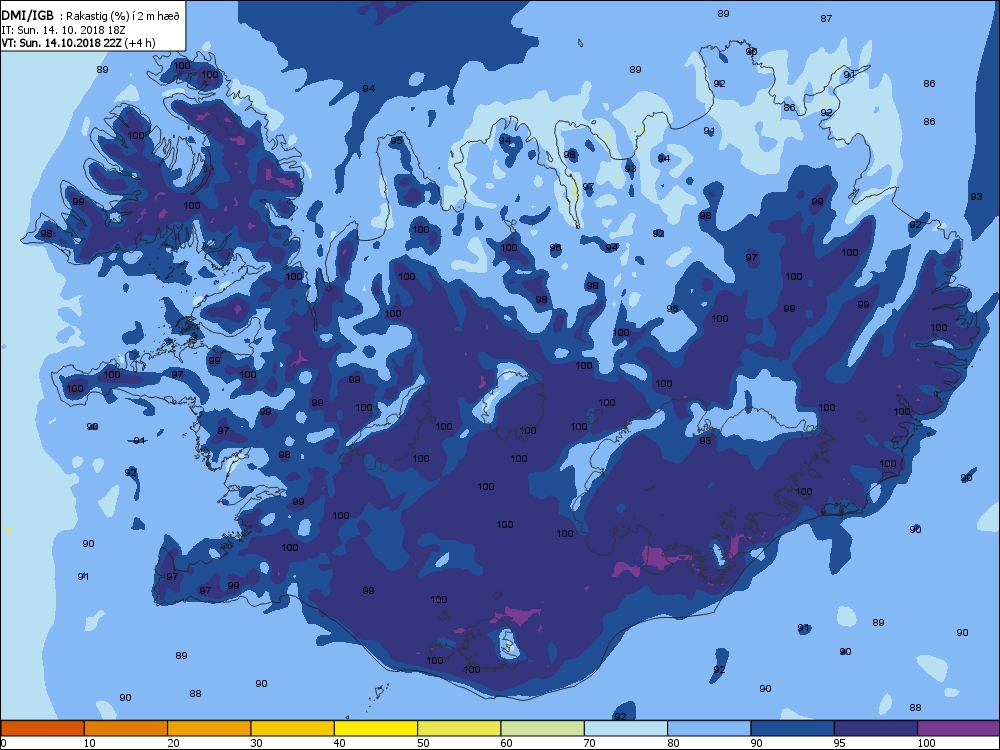Click the '100' label under the color bar
1000x750 pixels.
pos(926,743)
